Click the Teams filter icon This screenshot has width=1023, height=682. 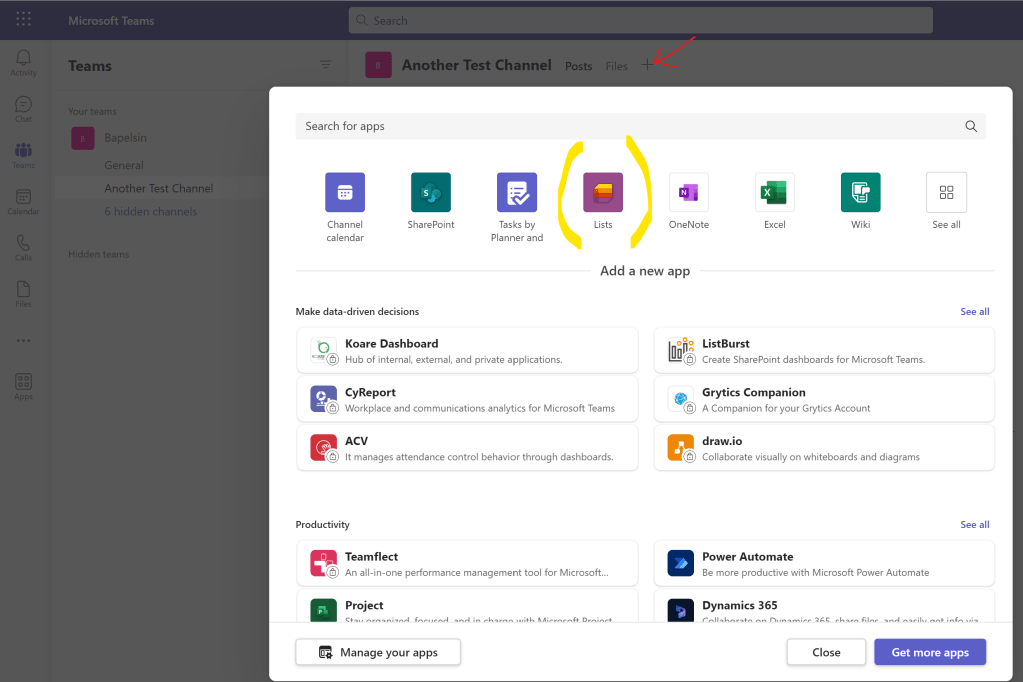click(325, 65)
